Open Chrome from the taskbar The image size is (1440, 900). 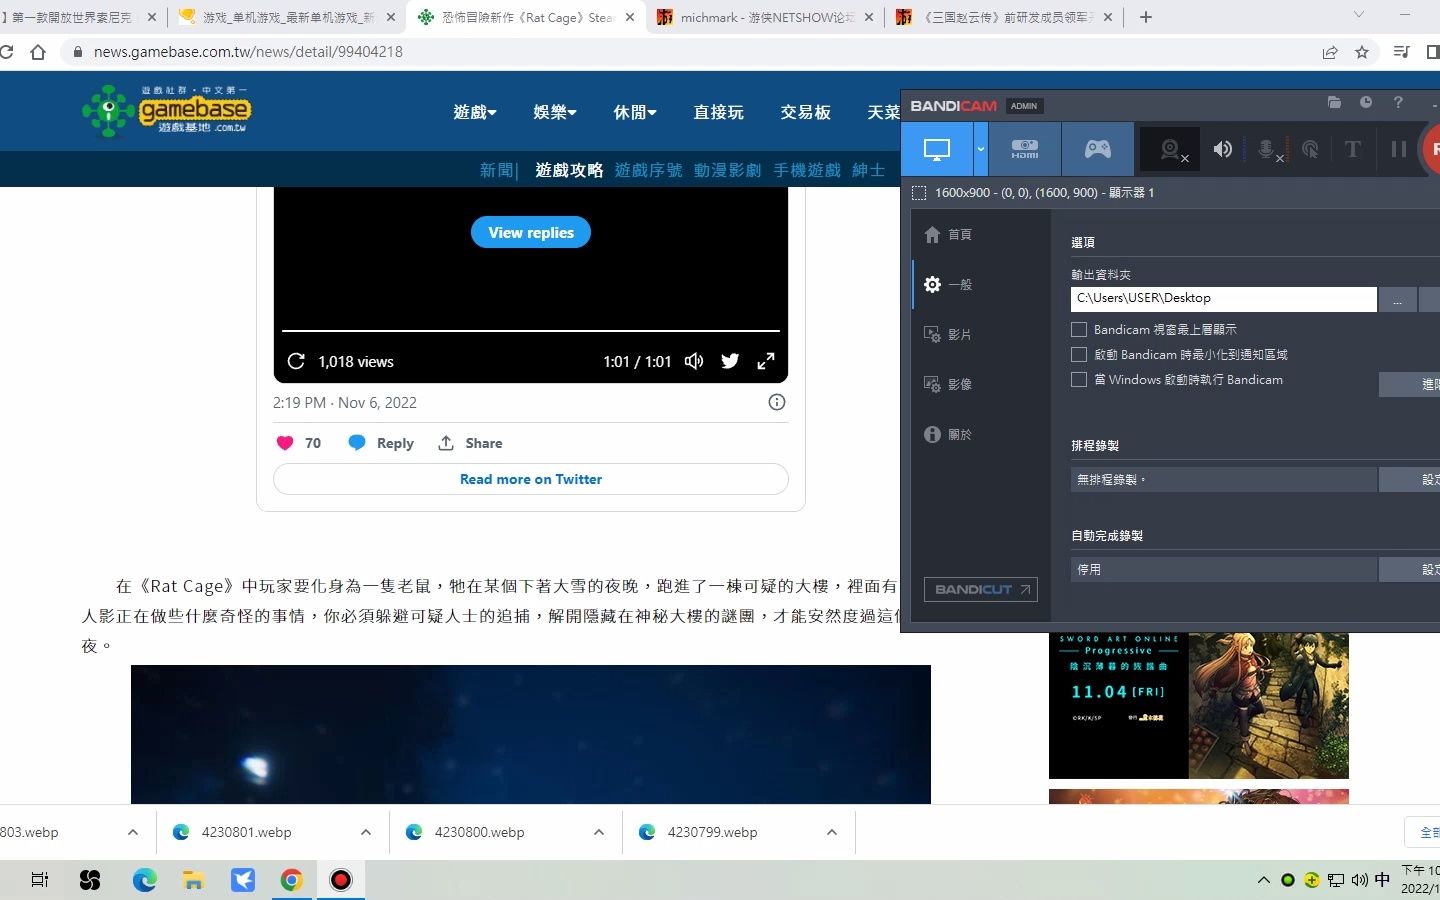[x=291, y=880]
